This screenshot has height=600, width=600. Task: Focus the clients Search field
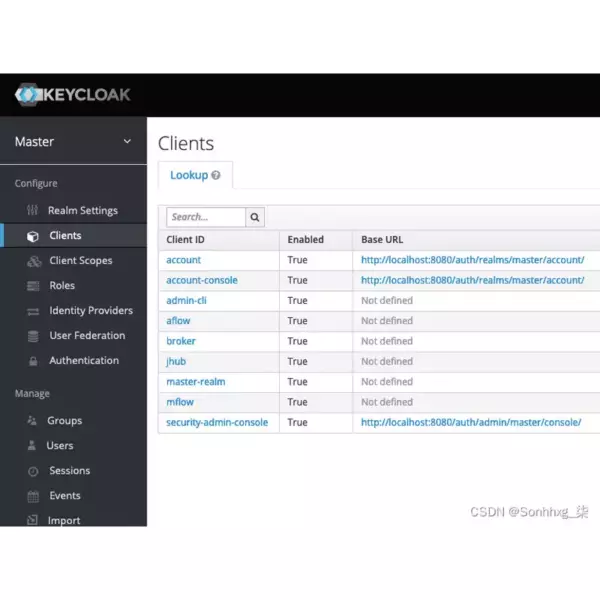point(206,217)
